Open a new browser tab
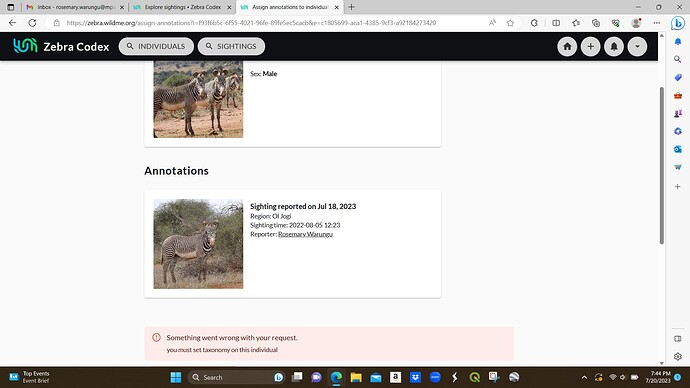 (351, 7)
